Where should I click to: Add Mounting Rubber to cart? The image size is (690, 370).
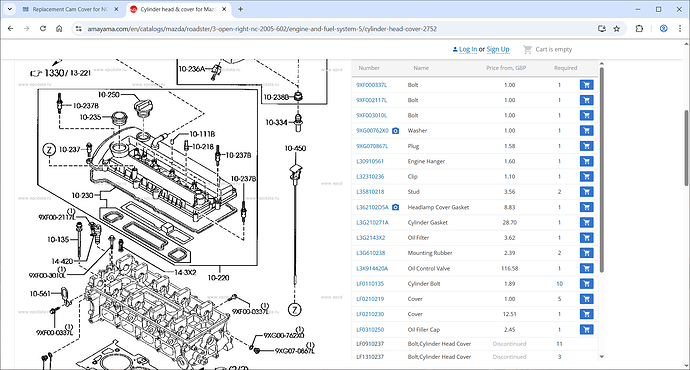(x=586, y=253)
